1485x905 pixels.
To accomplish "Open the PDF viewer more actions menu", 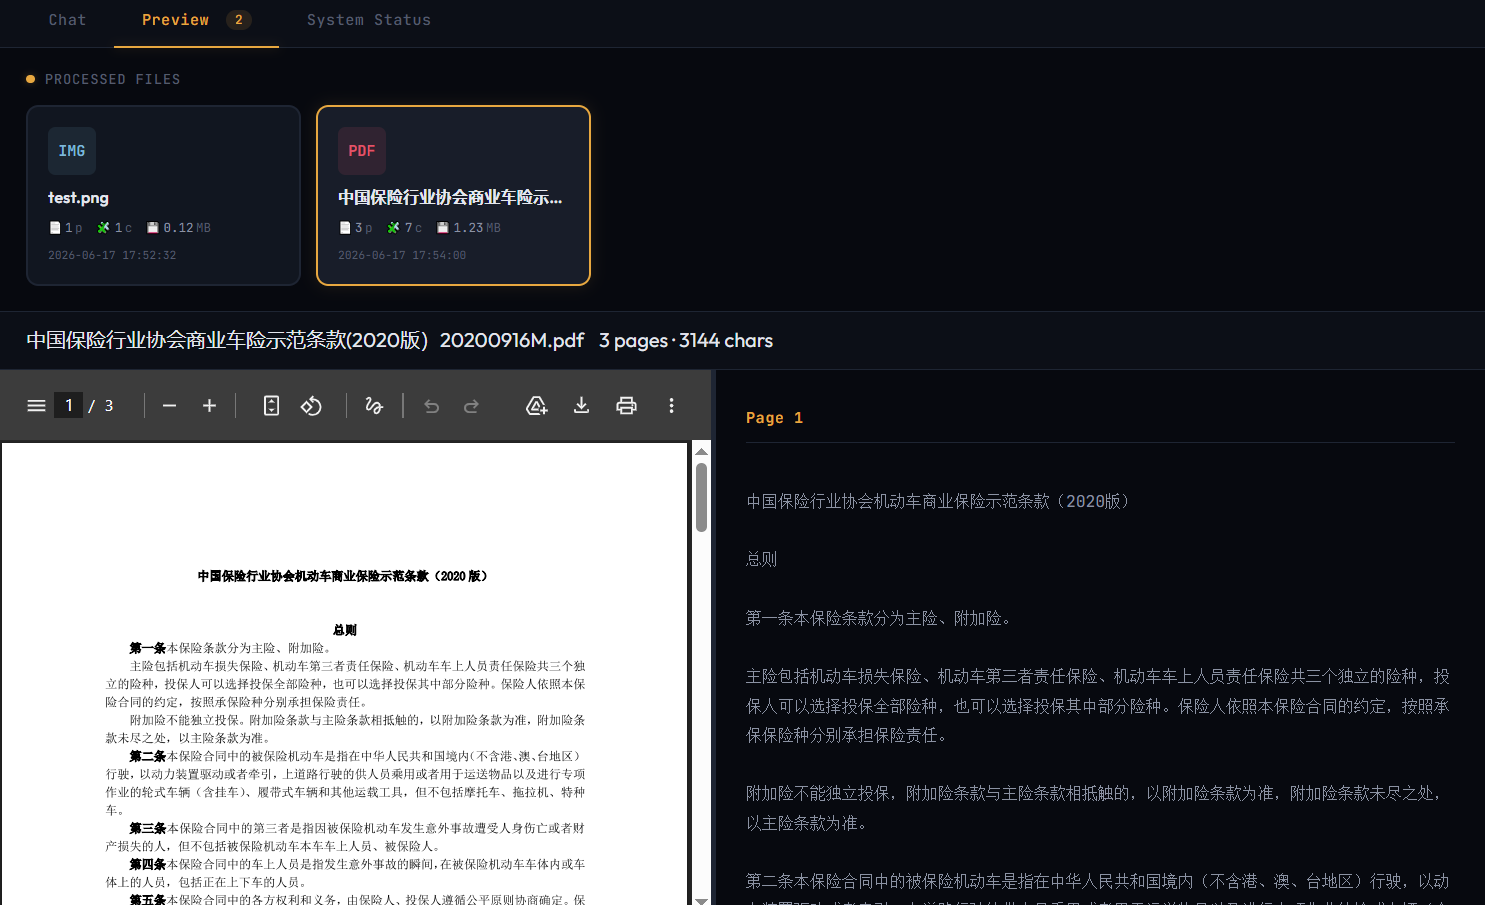I will pyautogui.click(x=671, y=405).
